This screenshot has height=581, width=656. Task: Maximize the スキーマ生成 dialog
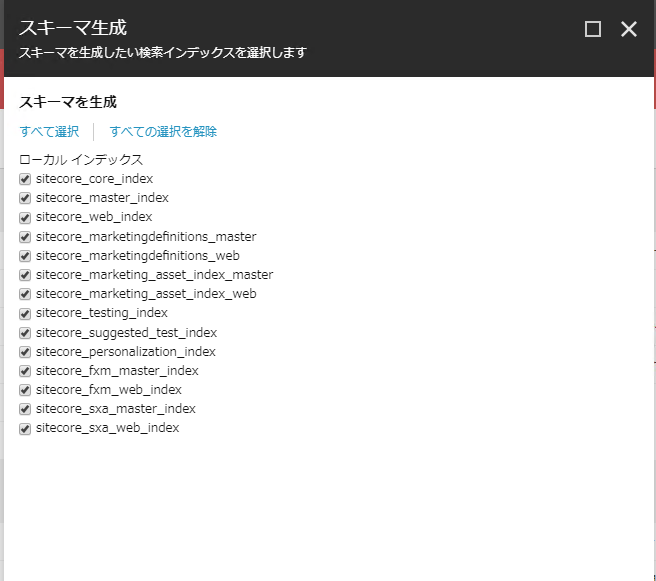593,29
